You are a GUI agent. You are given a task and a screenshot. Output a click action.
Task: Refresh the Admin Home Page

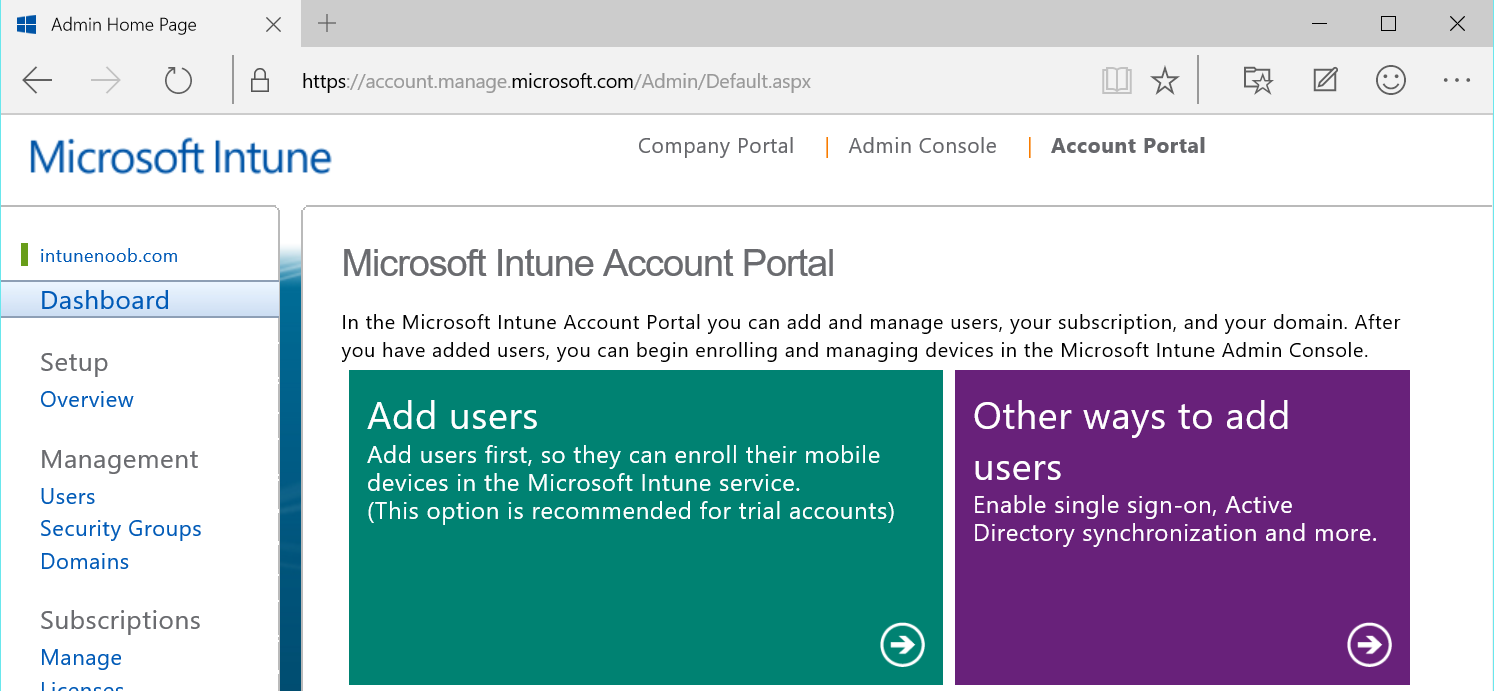pos(178,81)
